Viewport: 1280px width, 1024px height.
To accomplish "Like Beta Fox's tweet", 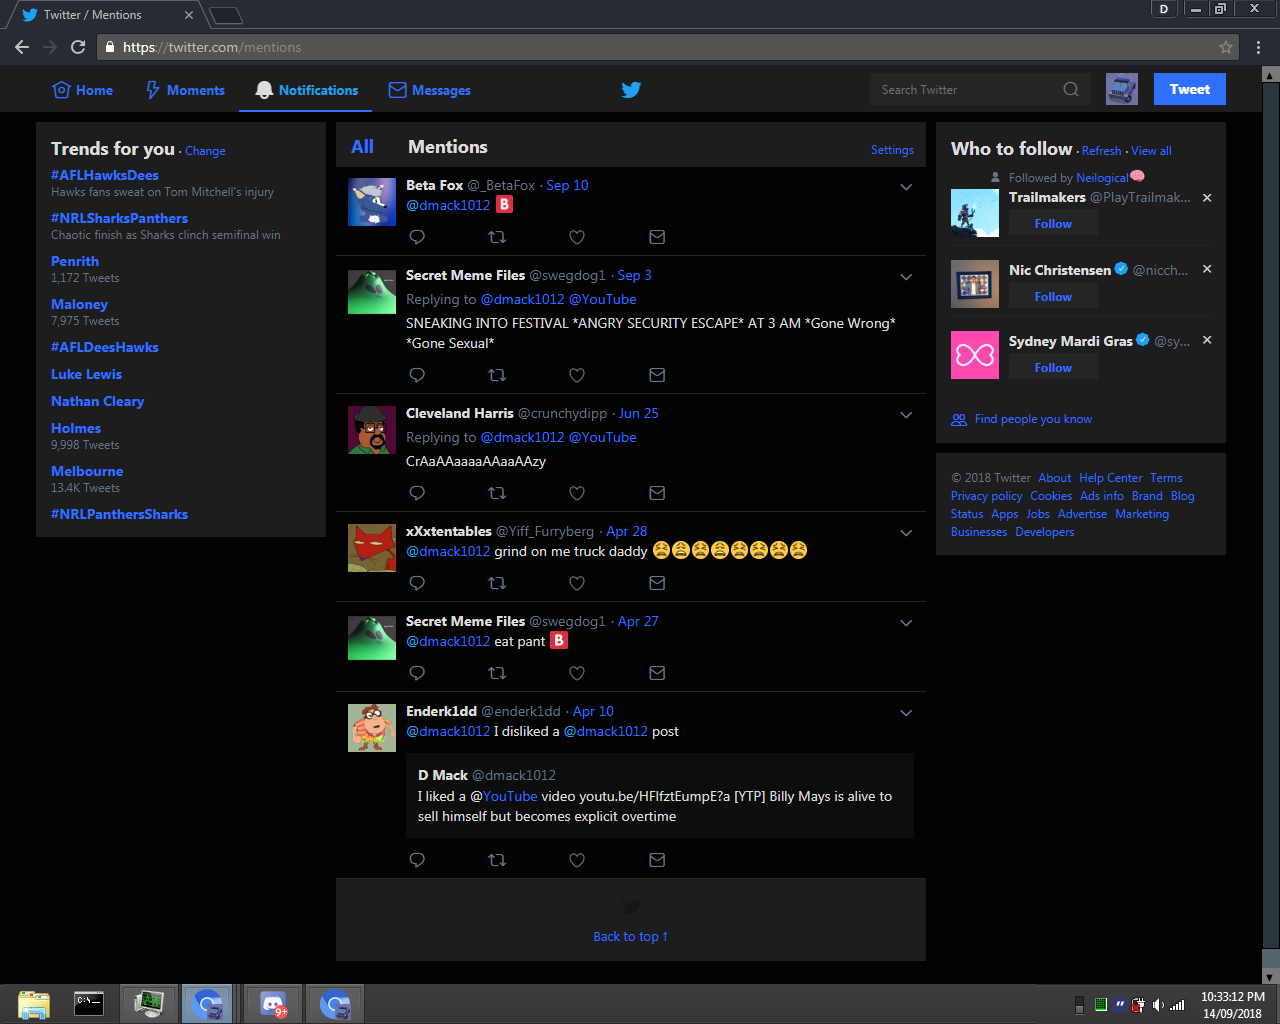I will click(577, 237).
